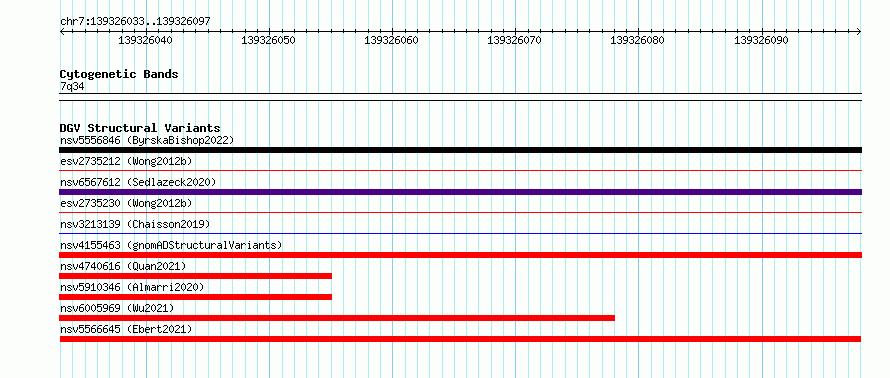
Task: Click ruler position 139326060
Action: tap(392, 40)
